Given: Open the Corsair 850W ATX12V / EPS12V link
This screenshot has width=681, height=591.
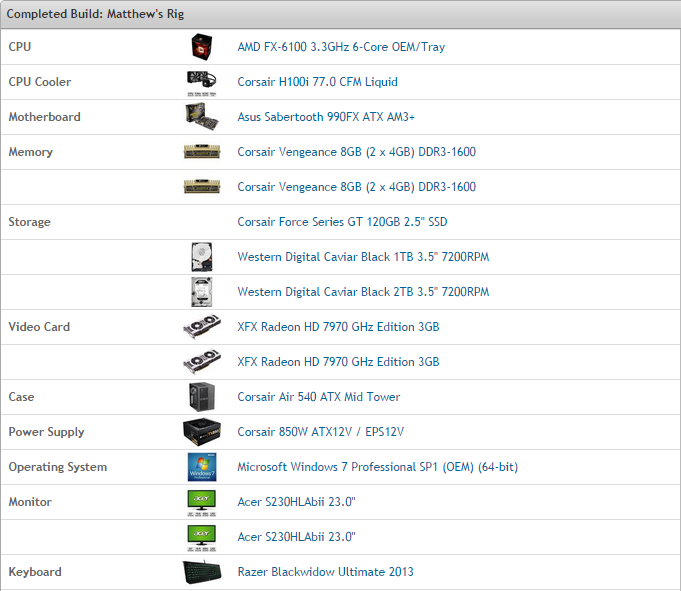Looking at the screenshot, I should [320, 432].
